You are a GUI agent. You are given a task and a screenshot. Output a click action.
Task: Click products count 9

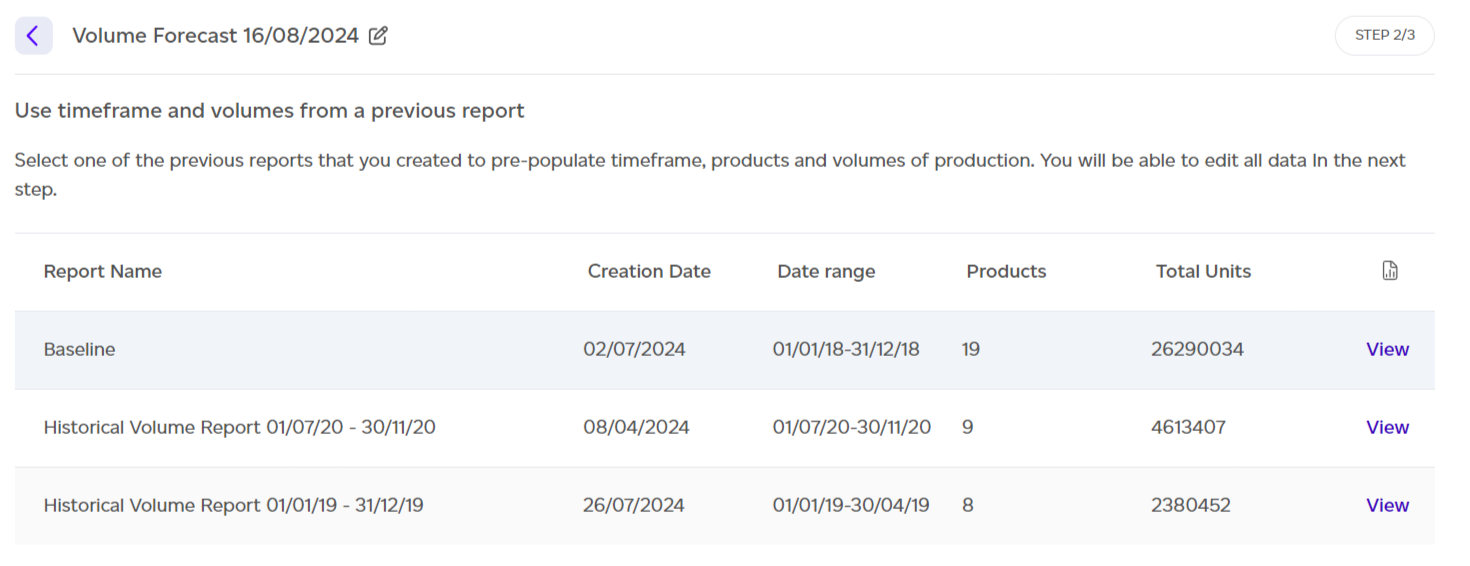point(967,427)
